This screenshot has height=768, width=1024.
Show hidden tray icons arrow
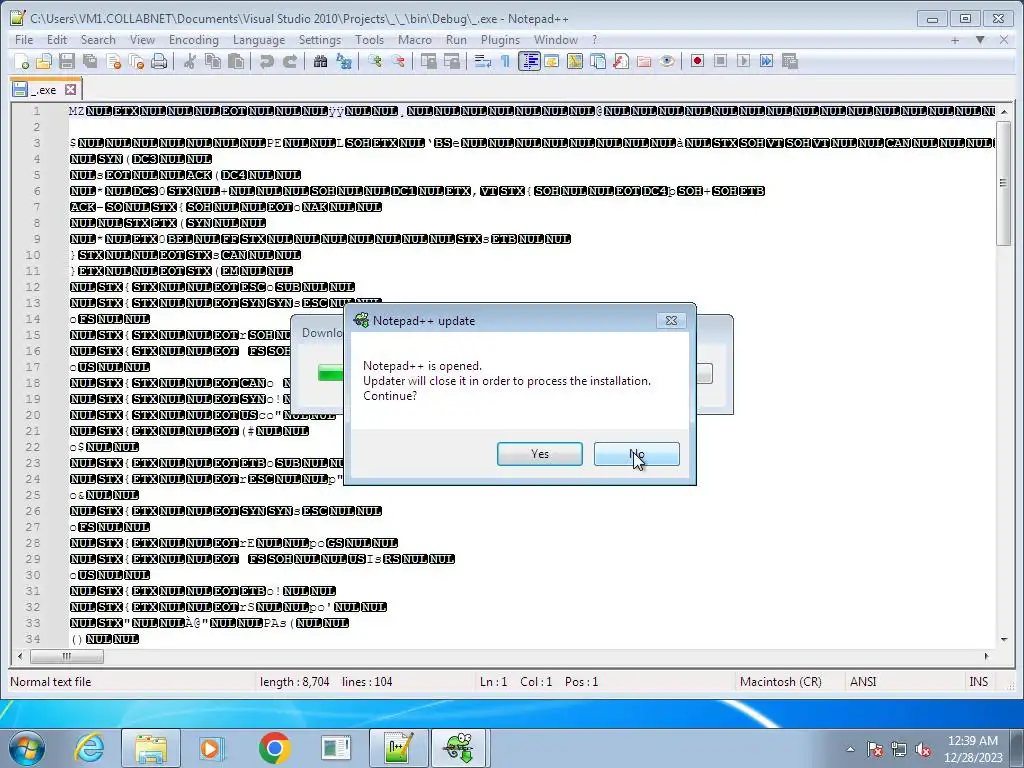click(850, 749)
